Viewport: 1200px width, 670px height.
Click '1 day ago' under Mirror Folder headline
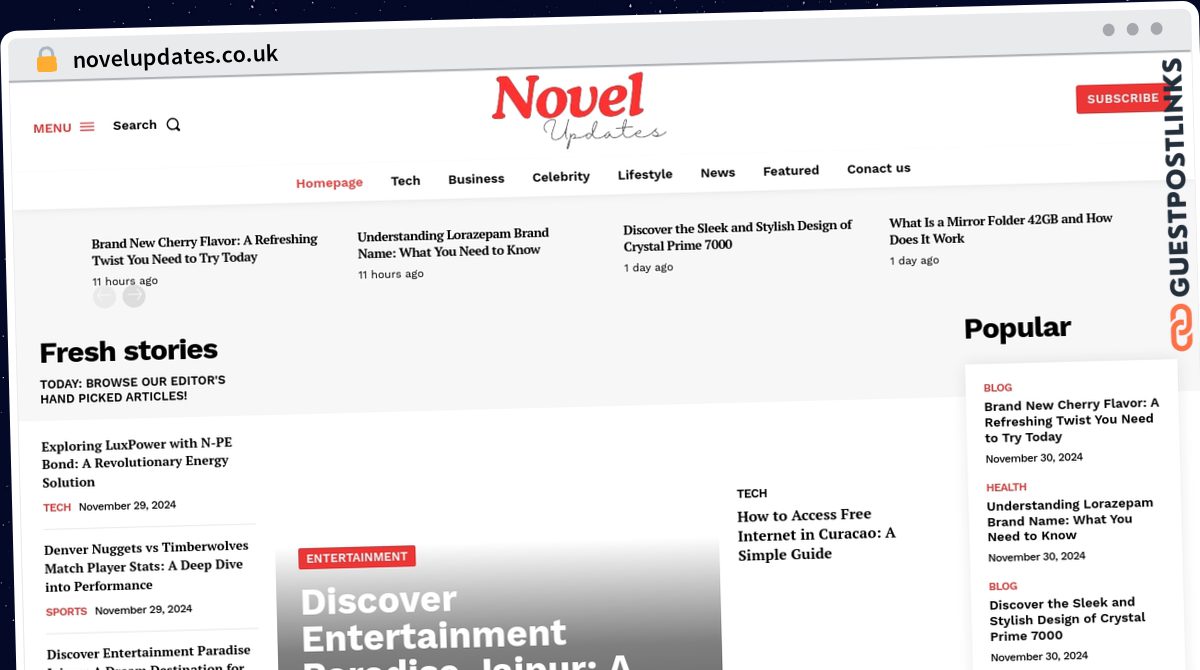point(915,261)
